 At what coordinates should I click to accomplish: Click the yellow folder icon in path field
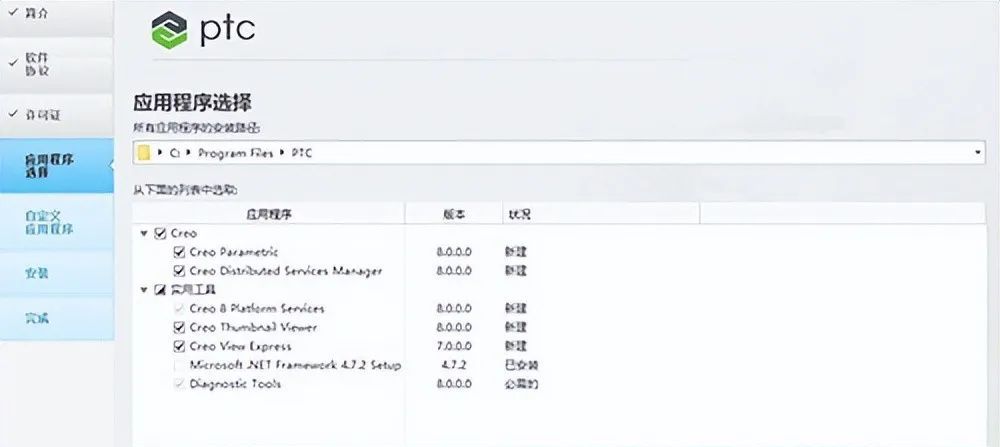point(144,153)
